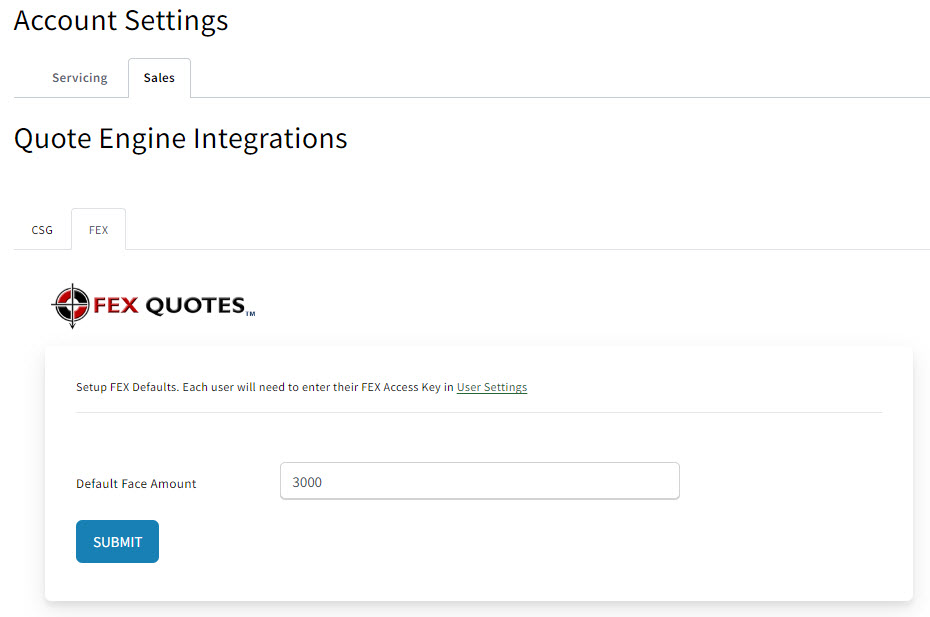
Task: Click the Account Settings heading
Action: [121, 21]
